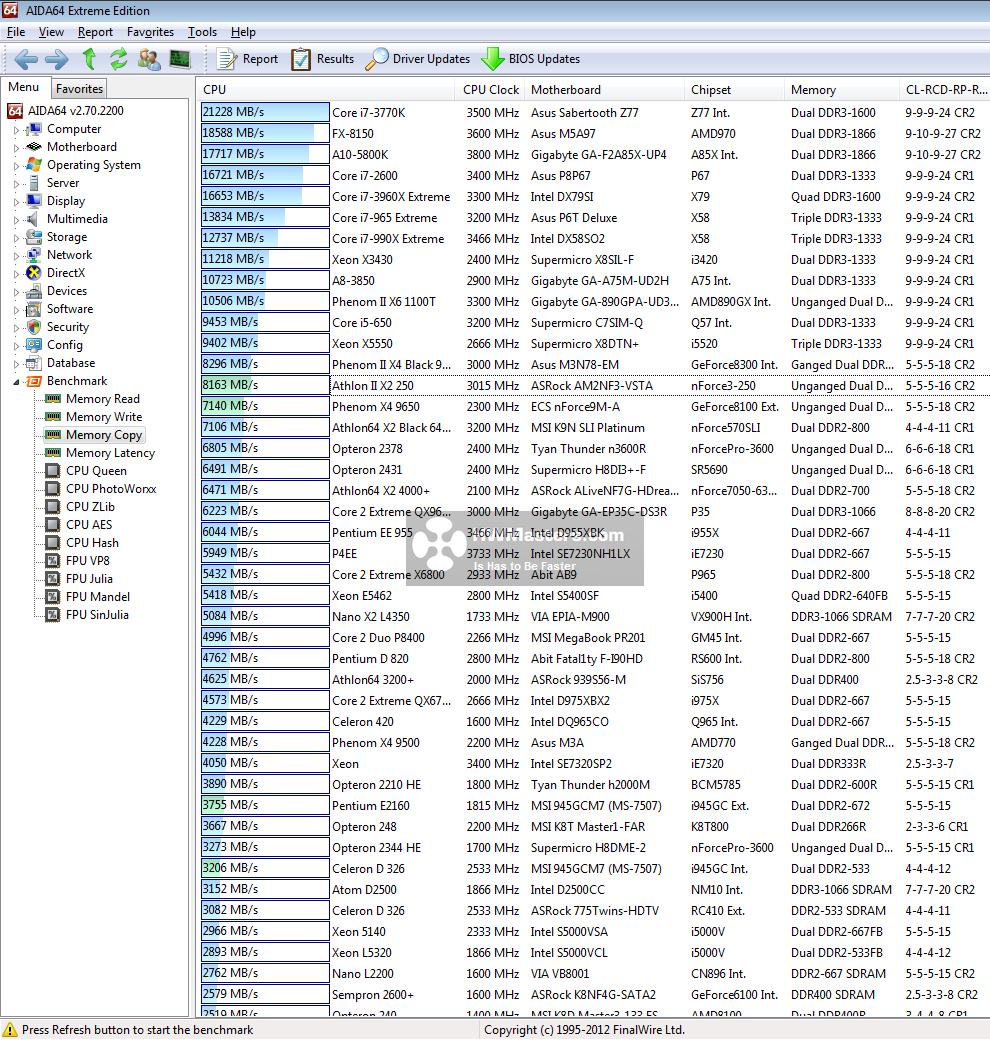Select the Config icon in tree

[x=33, y=345]
